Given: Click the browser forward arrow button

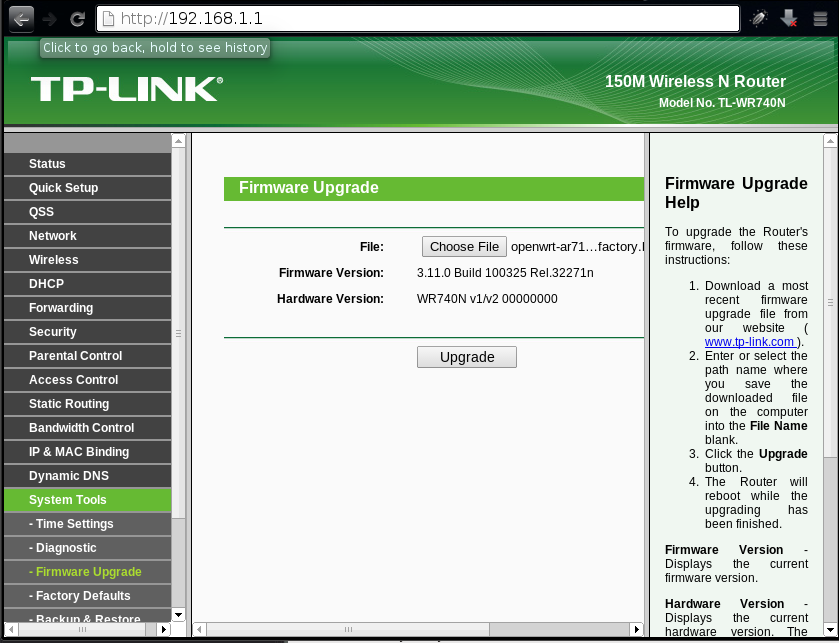Looking at the screenshot, I should 49,19.
